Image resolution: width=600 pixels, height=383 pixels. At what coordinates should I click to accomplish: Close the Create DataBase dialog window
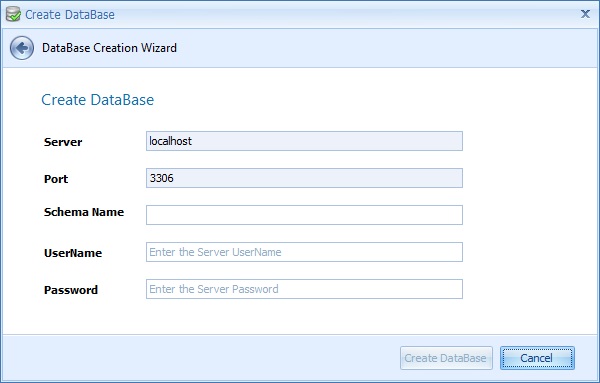point(585,14)
